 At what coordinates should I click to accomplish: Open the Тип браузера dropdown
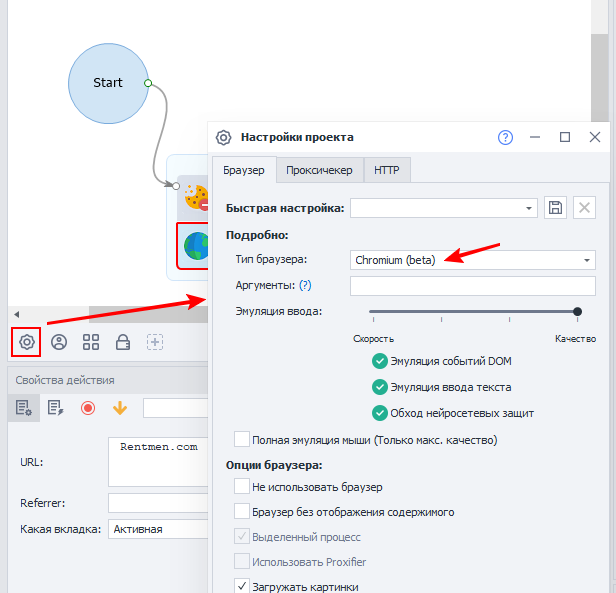click(x=473, y=260)
